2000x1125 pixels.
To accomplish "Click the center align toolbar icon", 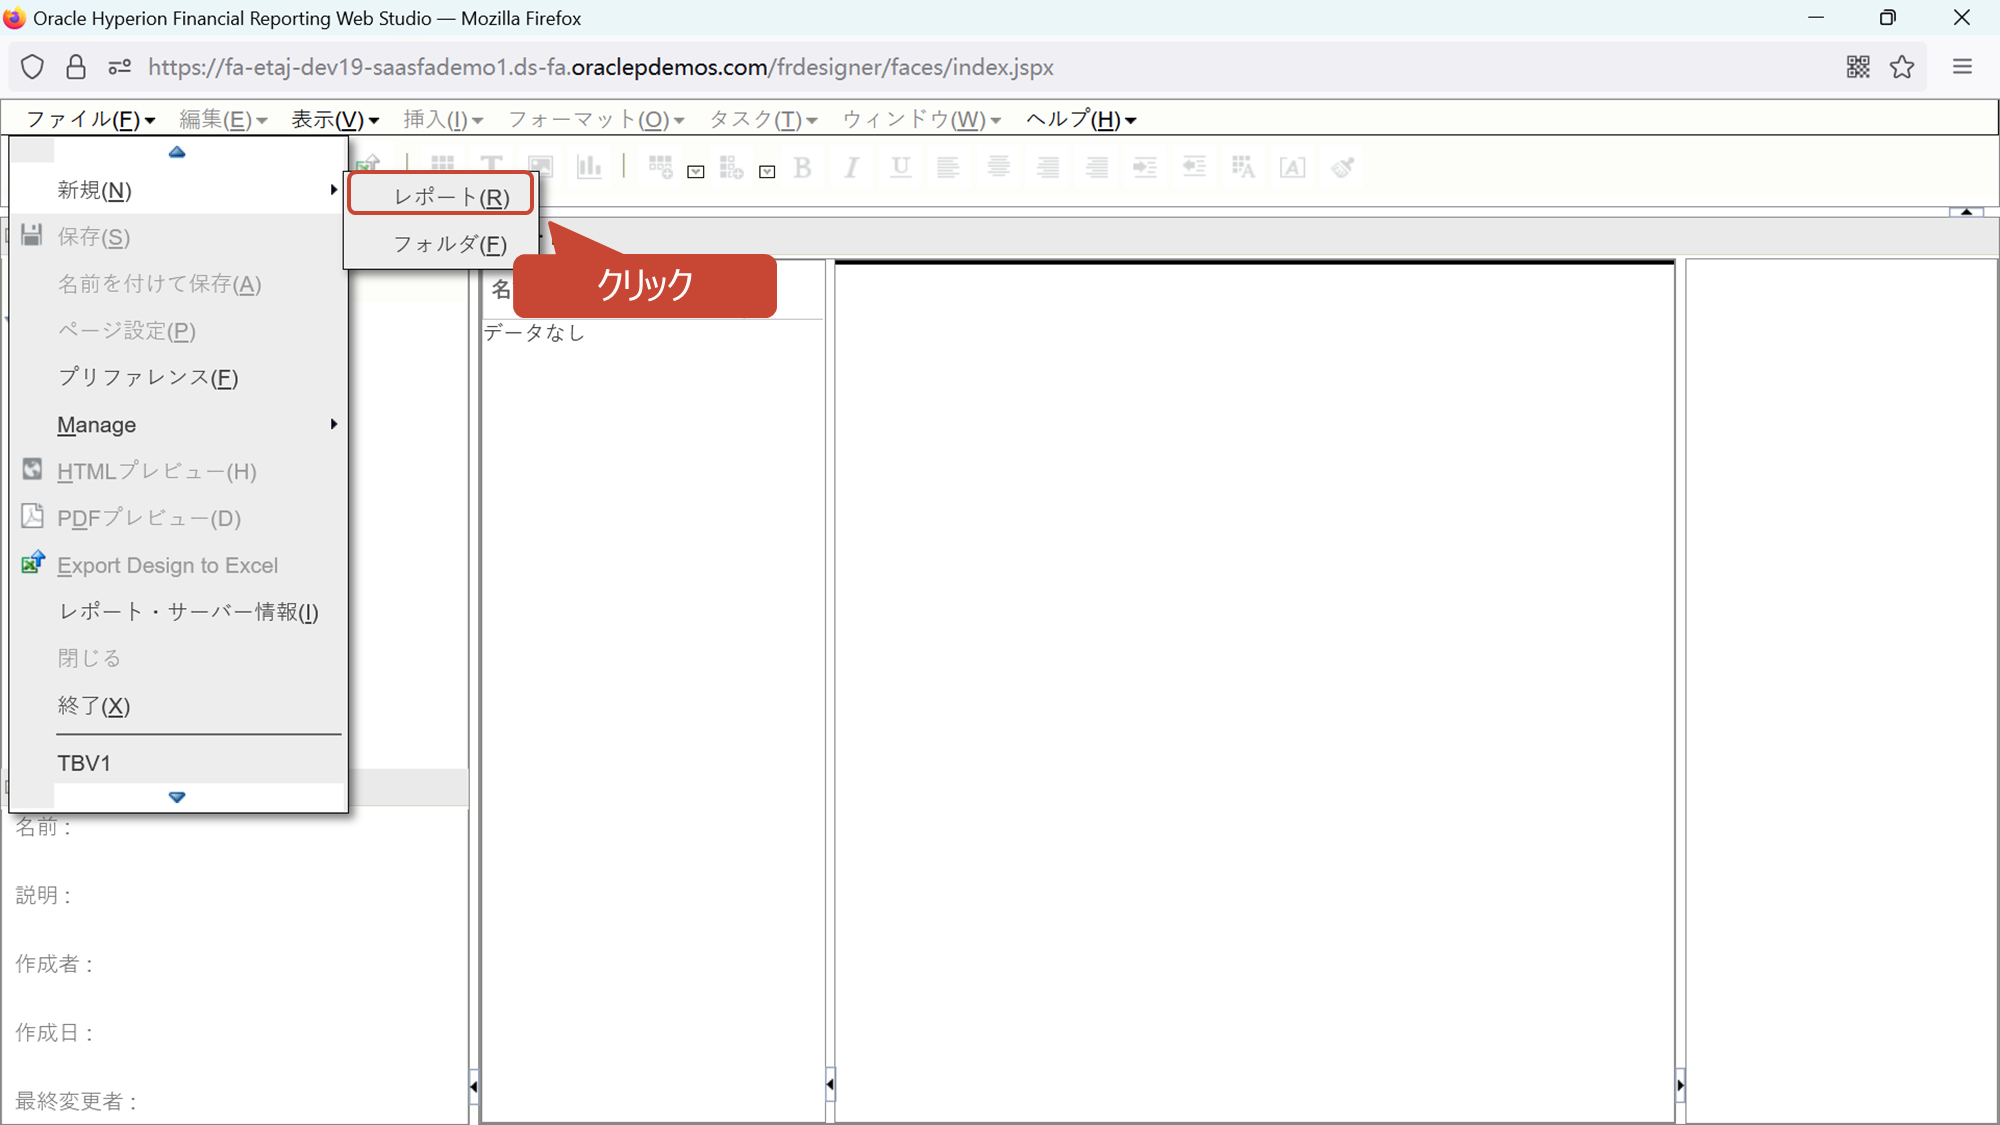I will [x=998, y=167].
